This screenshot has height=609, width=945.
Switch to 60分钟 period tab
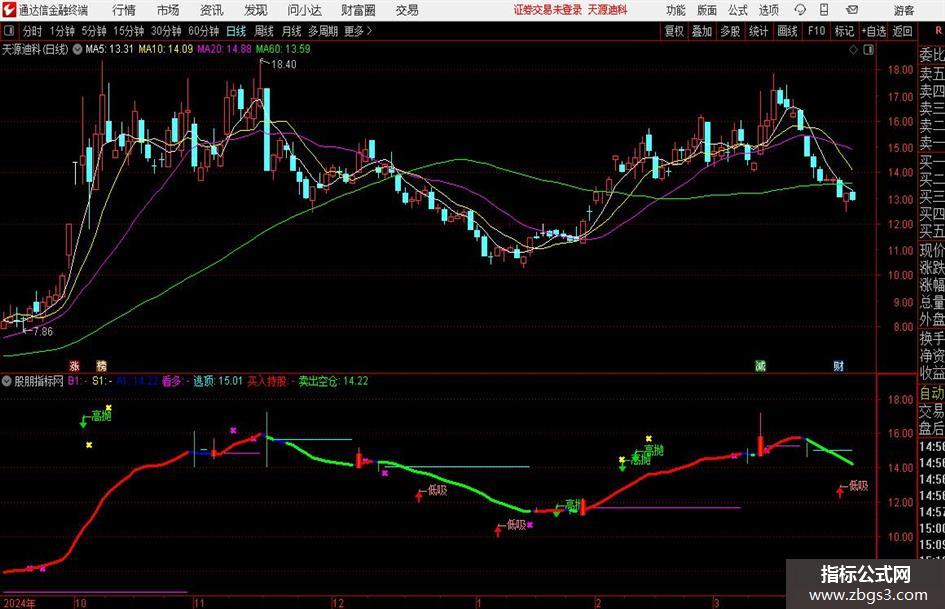tap(204, 31)
